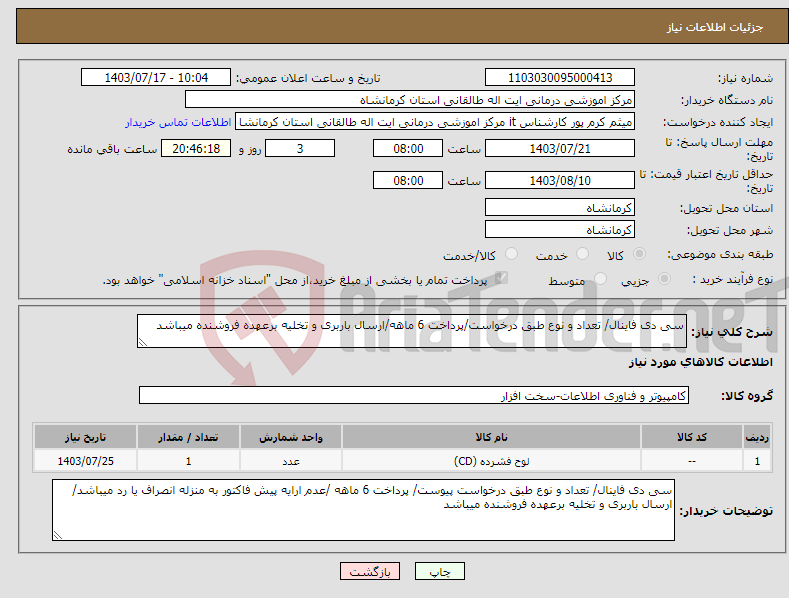Click the واحد شمارش column header
Image resolution: width=789 pixels, height=598 pixels.
tap(291, 437)
